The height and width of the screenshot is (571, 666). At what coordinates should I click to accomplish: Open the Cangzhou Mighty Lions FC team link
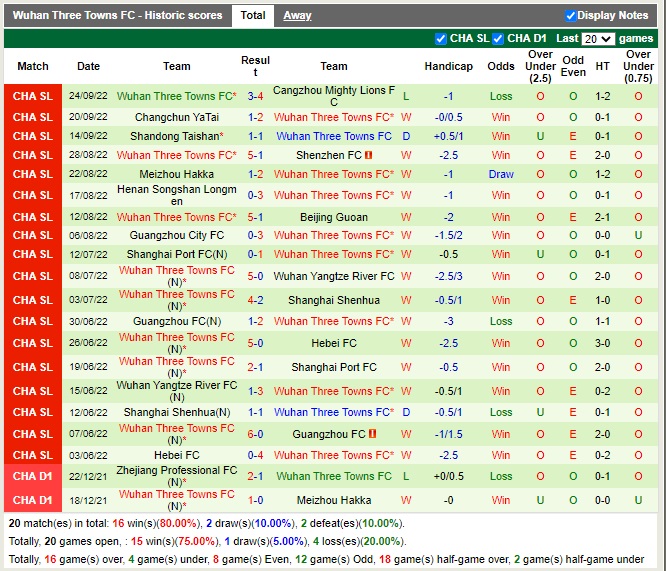(334, 96)
